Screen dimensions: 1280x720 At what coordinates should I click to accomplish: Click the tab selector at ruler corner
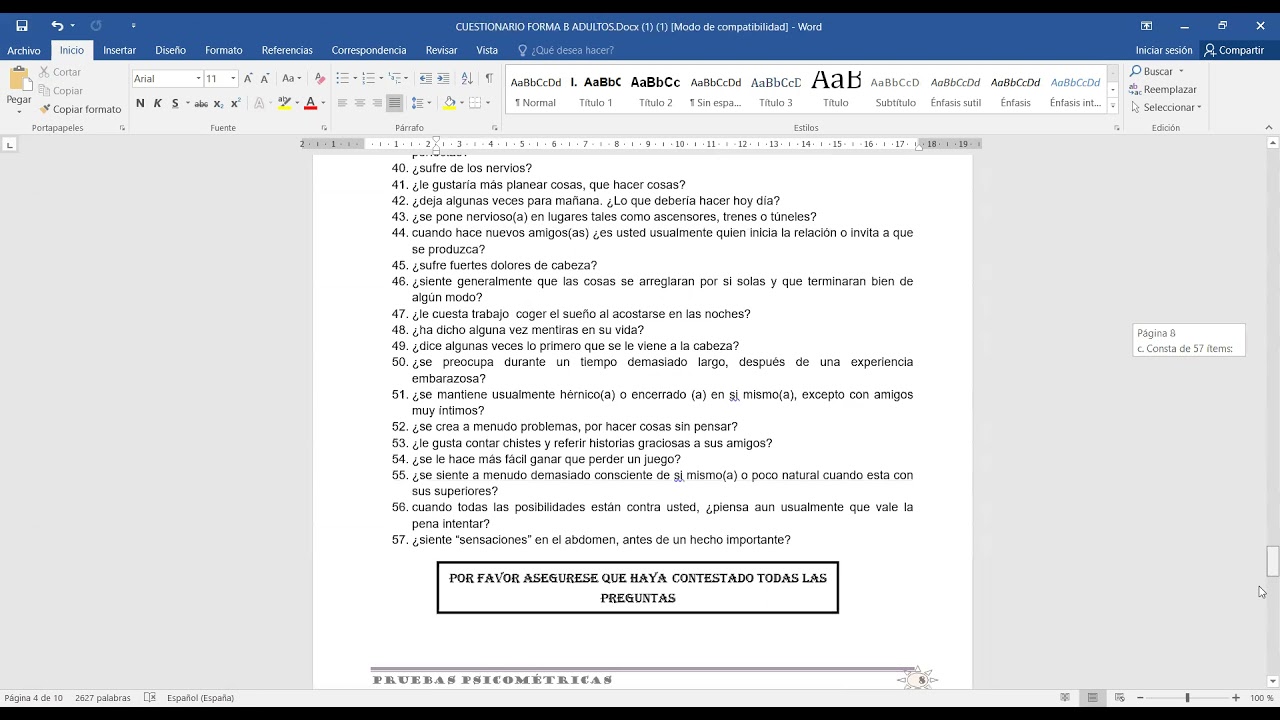point(10,145)
